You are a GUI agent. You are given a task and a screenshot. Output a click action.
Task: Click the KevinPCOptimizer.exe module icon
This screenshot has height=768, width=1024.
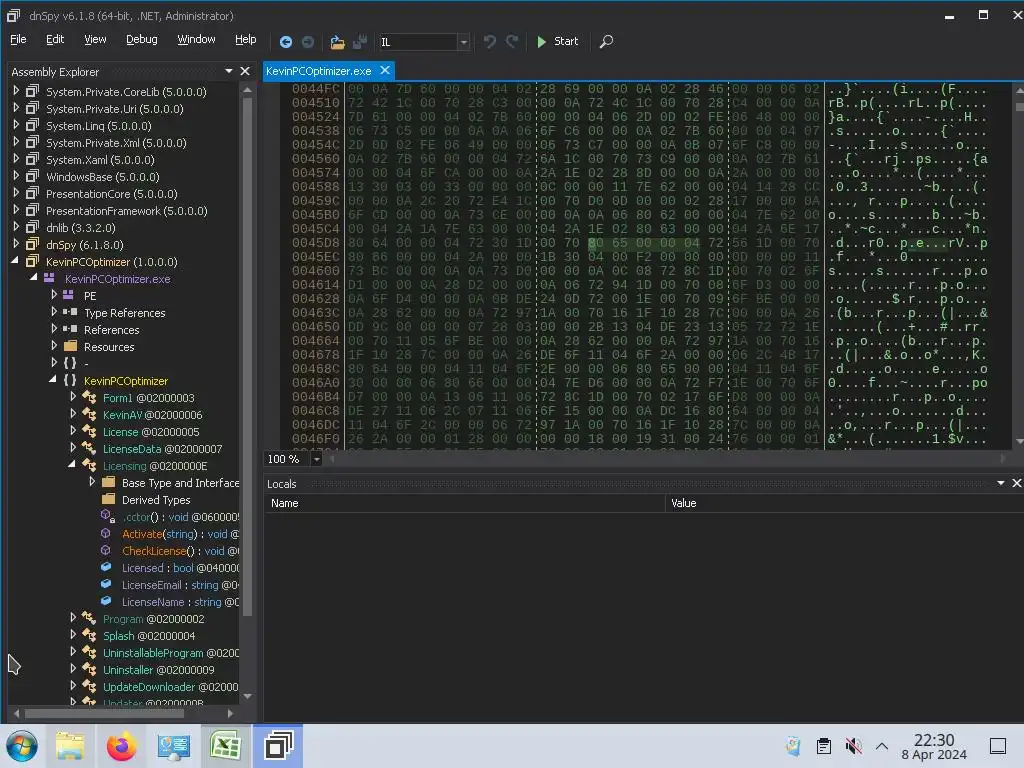[x=49, y=278]
